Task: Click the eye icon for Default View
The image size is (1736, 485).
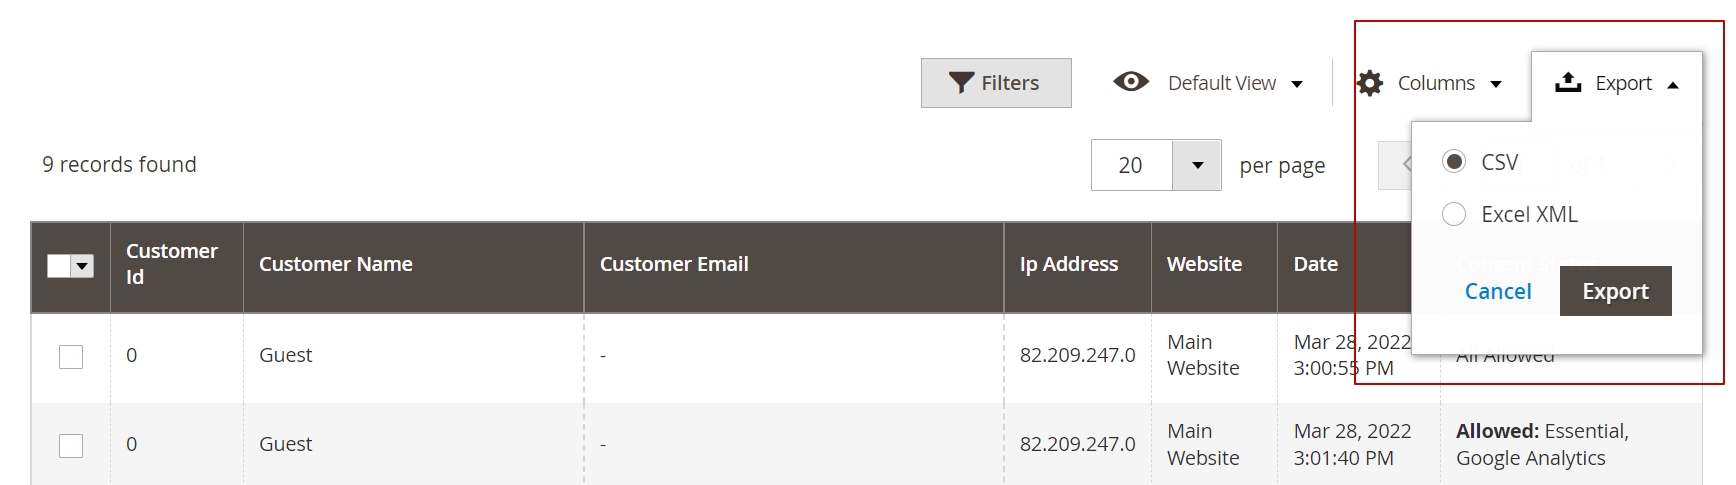Action: pyautogui.click(x=1131, y=82)
